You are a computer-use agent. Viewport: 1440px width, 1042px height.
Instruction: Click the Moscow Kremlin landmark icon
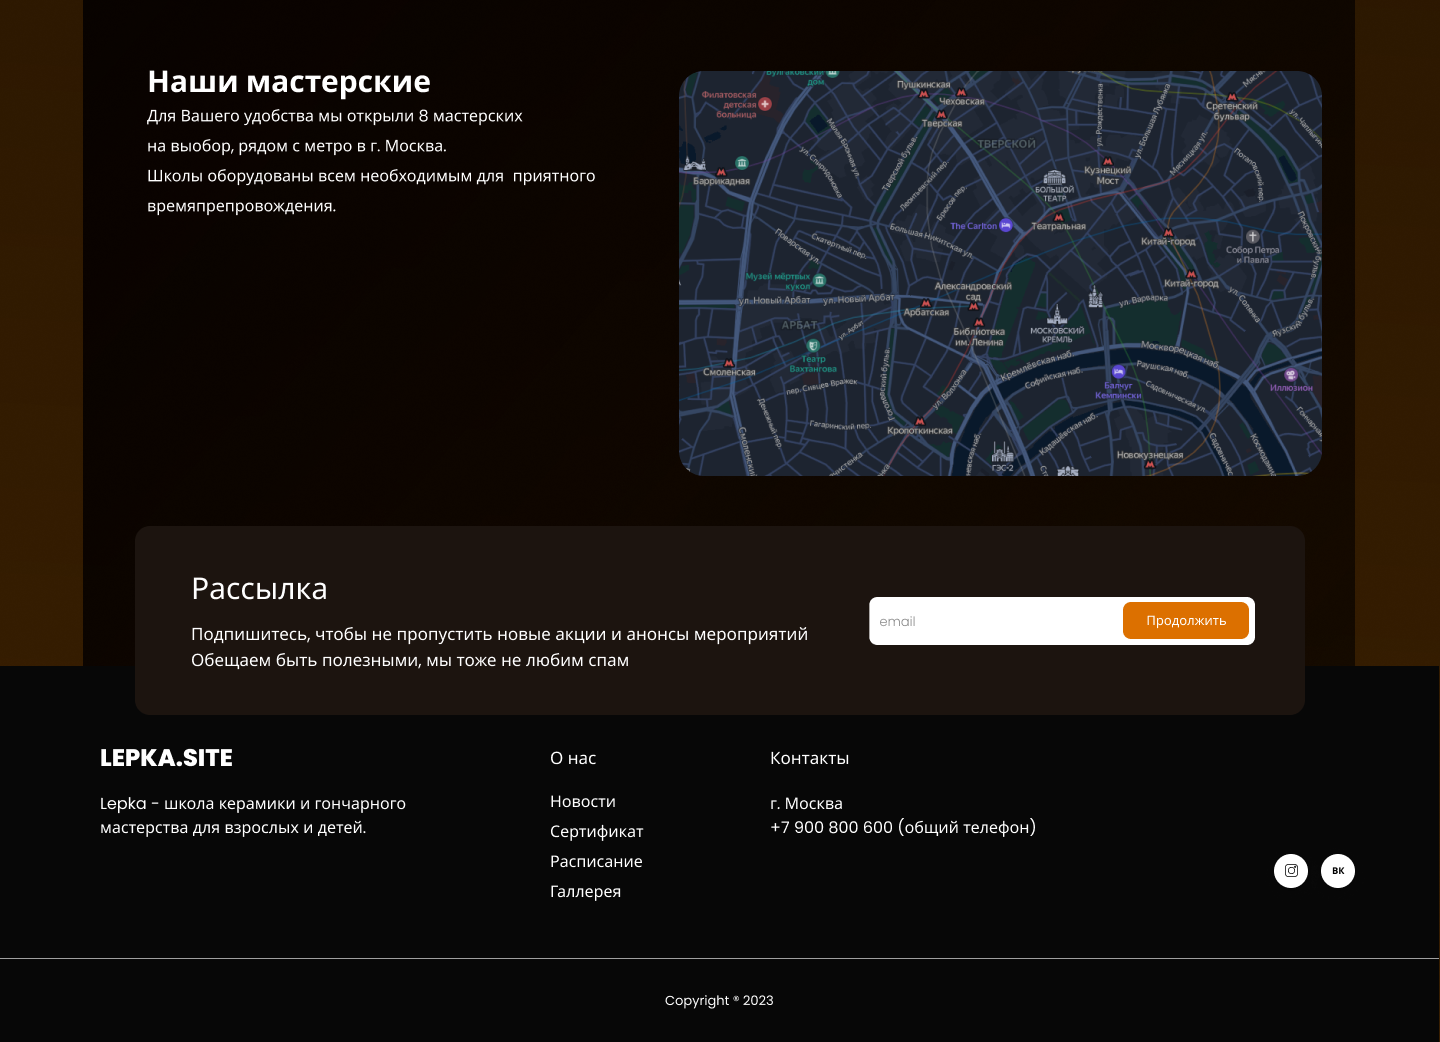[x=1057, y=316]
